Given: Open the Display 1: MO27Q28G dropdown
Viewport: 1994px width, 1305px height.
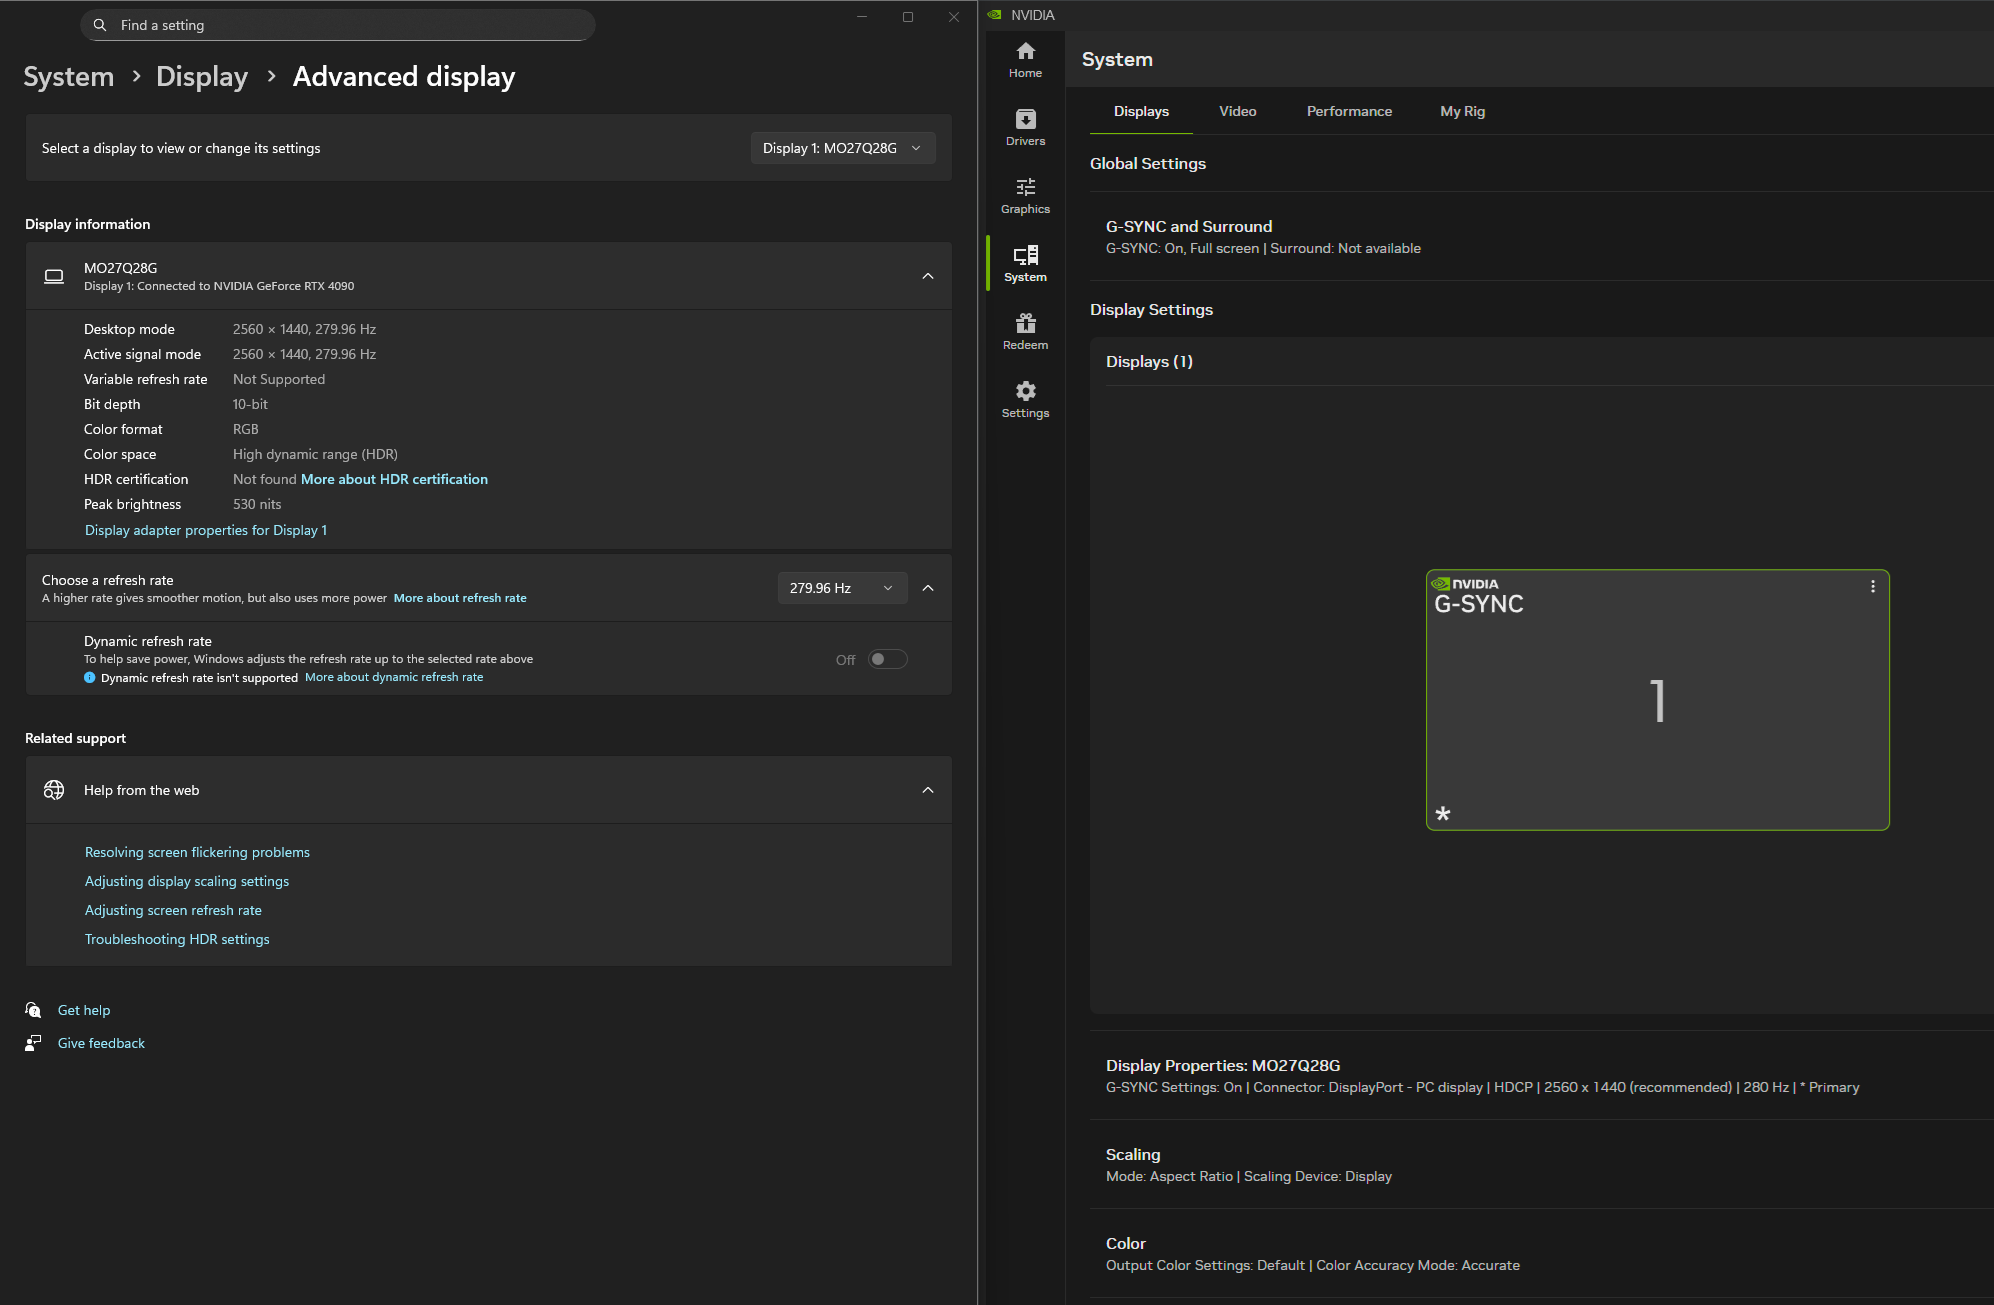Looking at the screenshot, I should pos(842,148).
